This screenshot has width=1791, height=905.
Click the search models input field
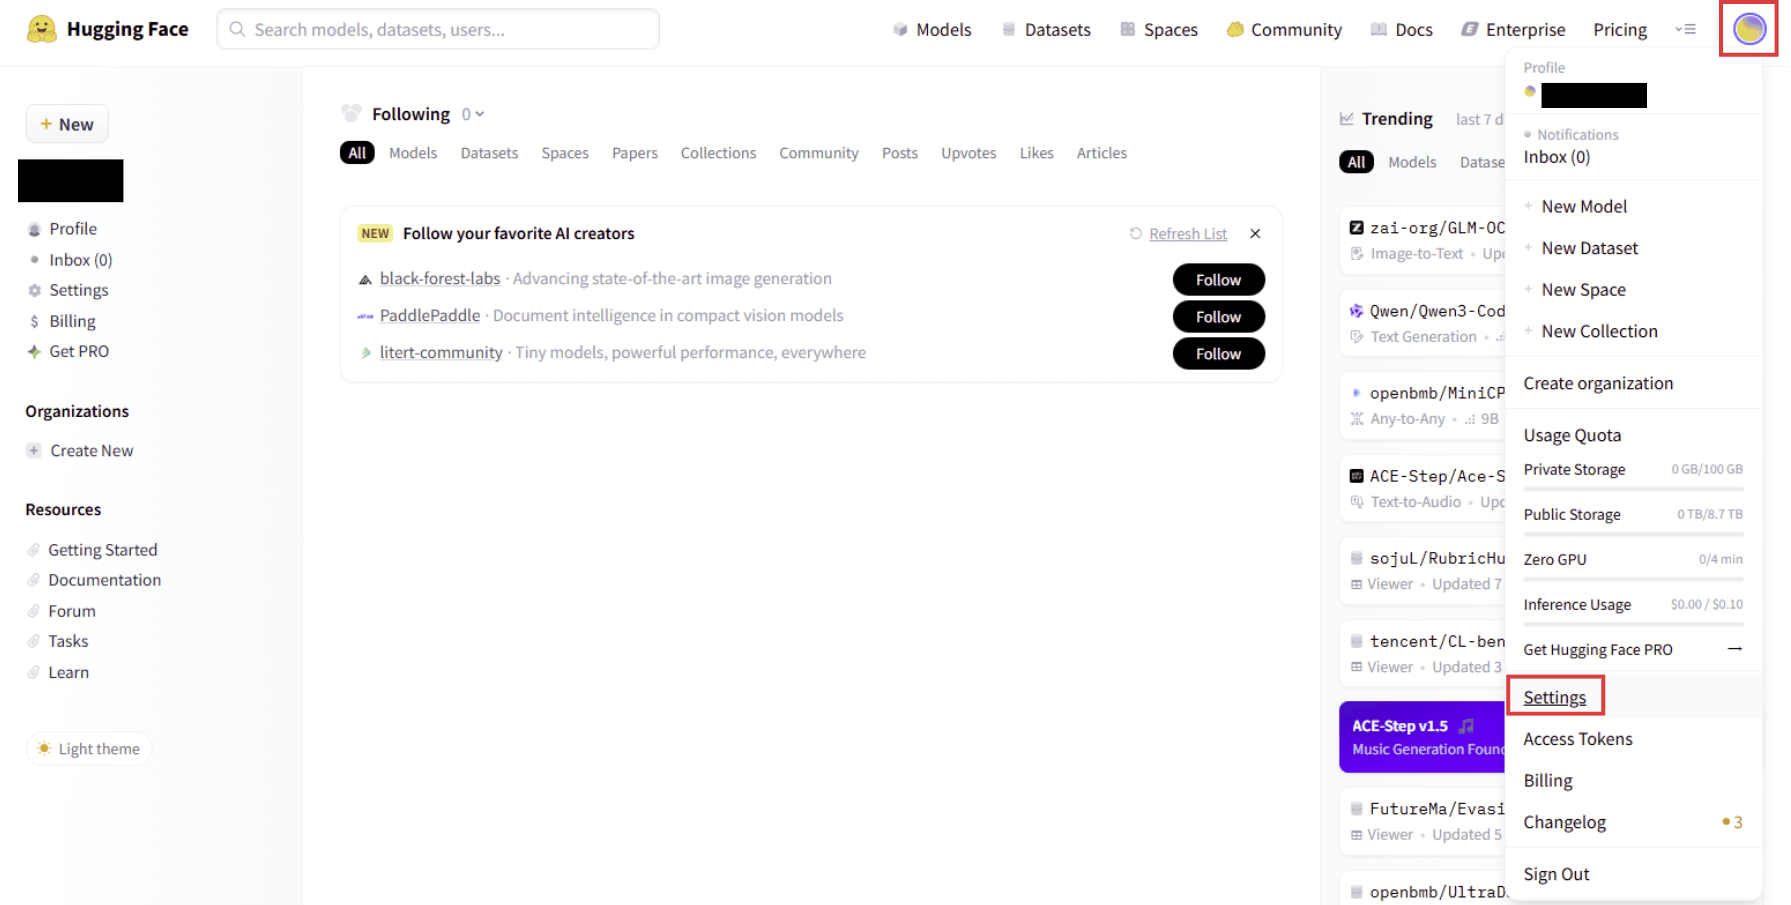pos(438,29)
